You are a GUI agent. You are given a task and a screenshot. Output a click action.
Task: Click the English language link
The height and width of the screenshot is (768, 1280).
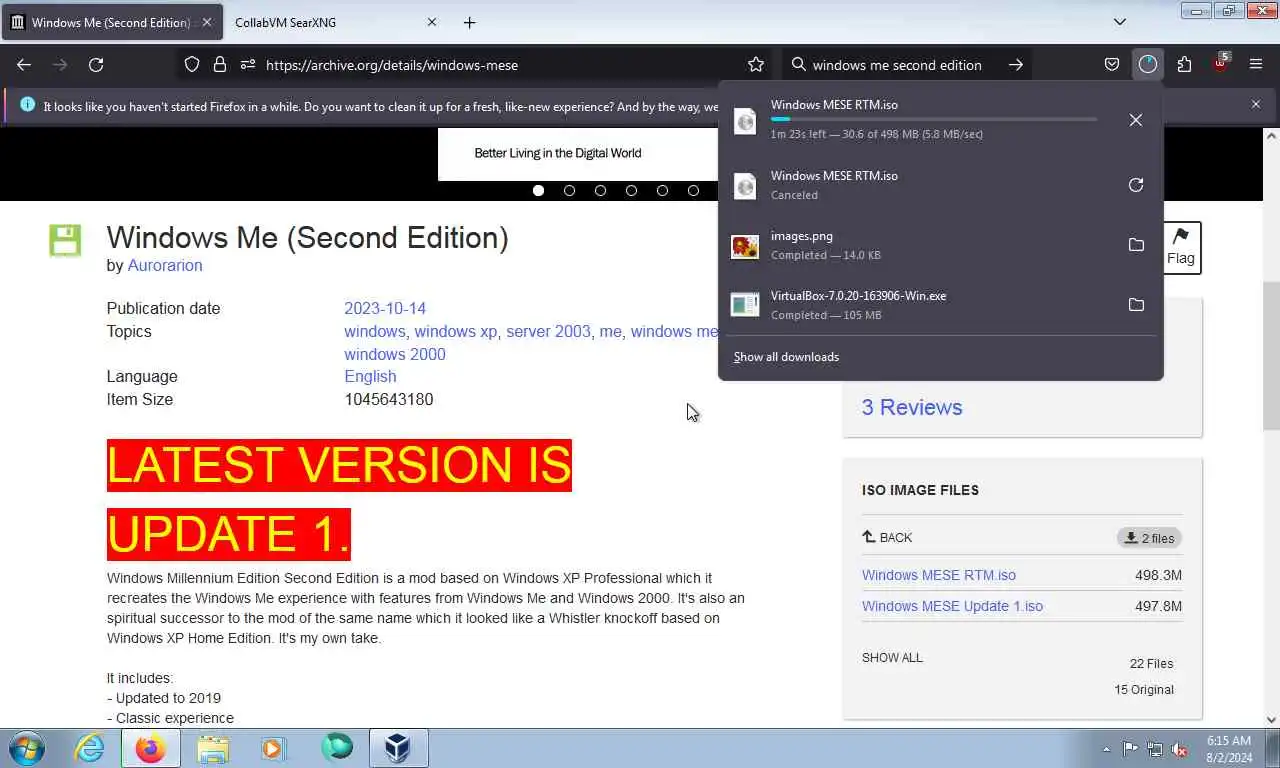370,376
